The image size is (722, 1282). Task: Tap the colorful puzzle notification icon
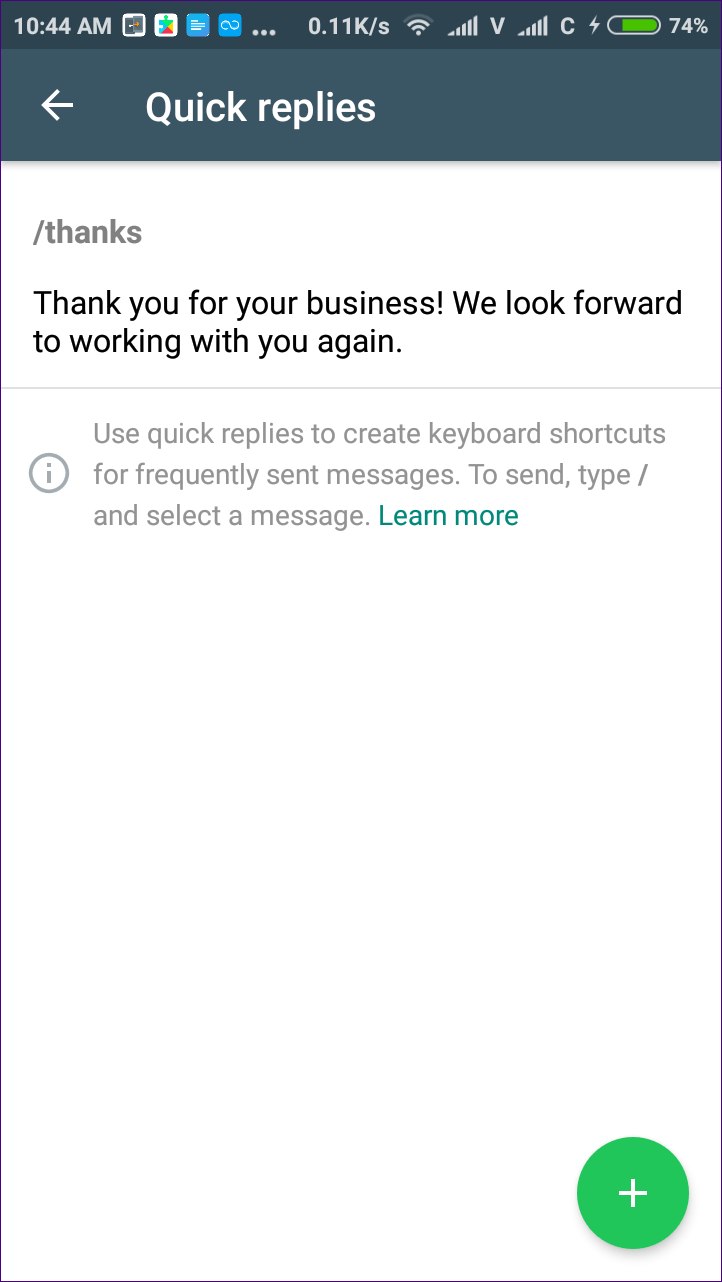(166, 26)
